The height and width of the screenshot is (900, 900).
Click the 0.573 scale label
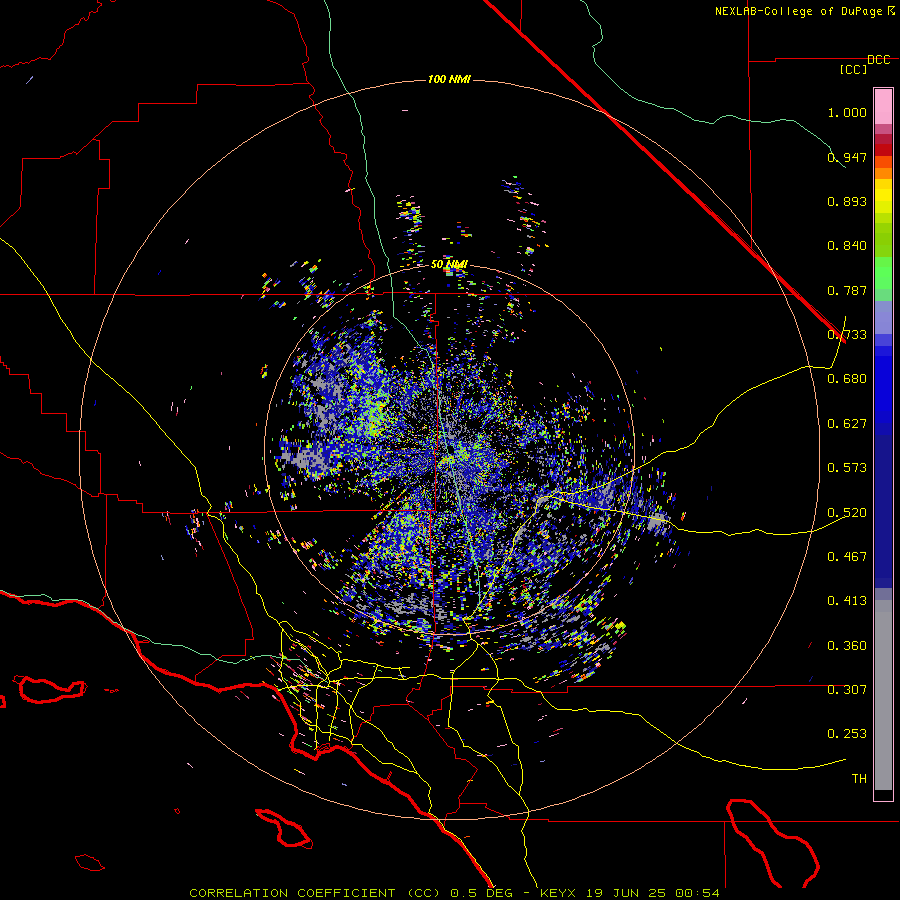tap(847, 468)
